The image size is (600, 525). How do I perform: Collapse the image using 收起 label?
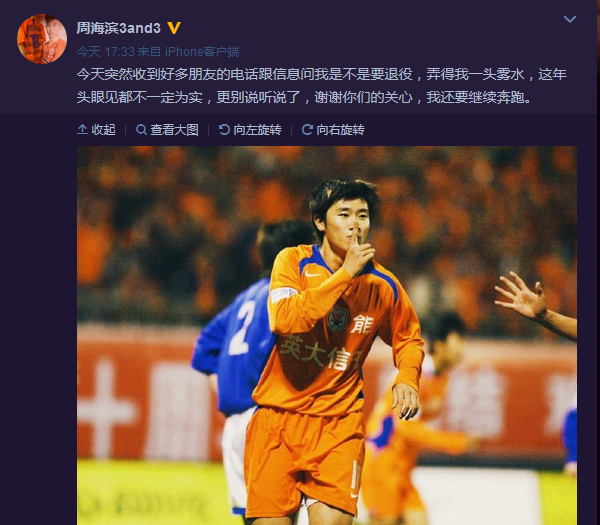tap(103, 130)
